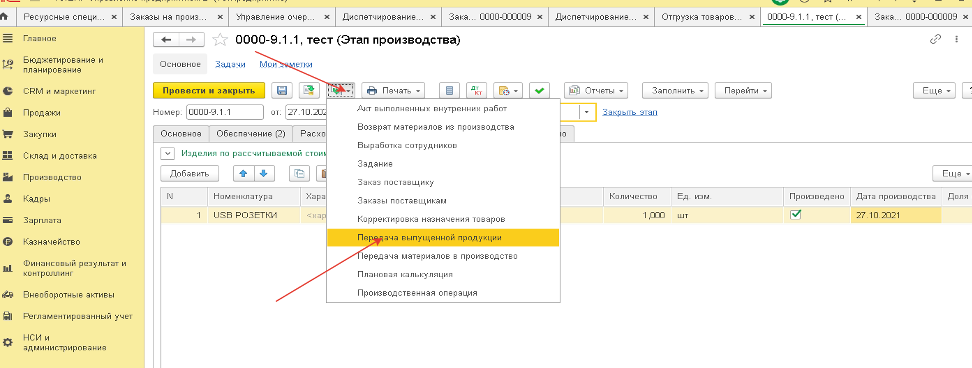Close the Отгрузка товаров tab

click(752, 17)
